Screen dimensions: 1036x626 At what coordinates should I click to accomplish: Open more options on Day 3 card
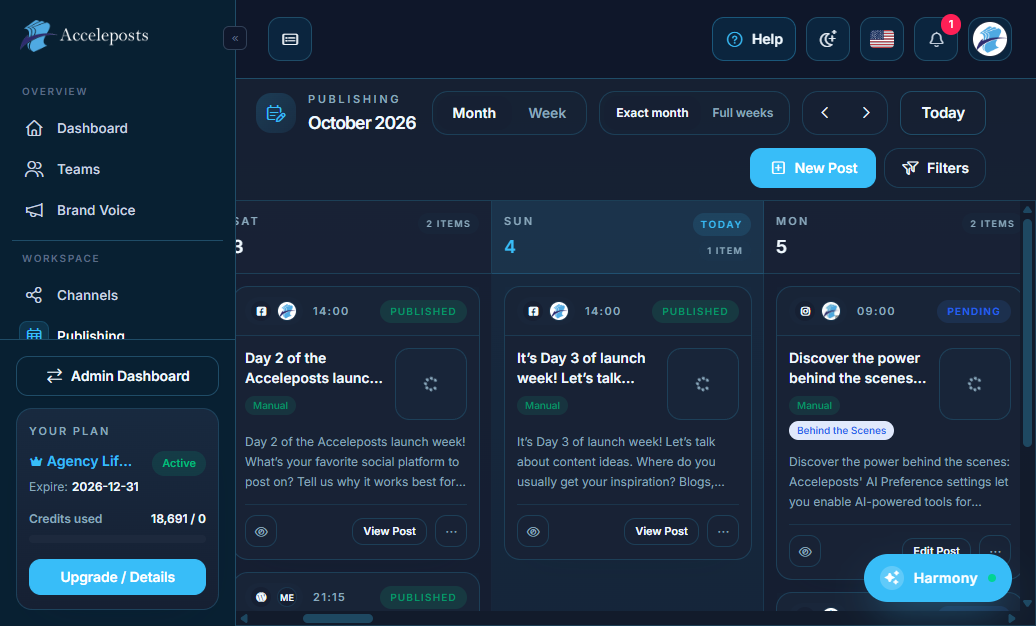pos(723,531)
